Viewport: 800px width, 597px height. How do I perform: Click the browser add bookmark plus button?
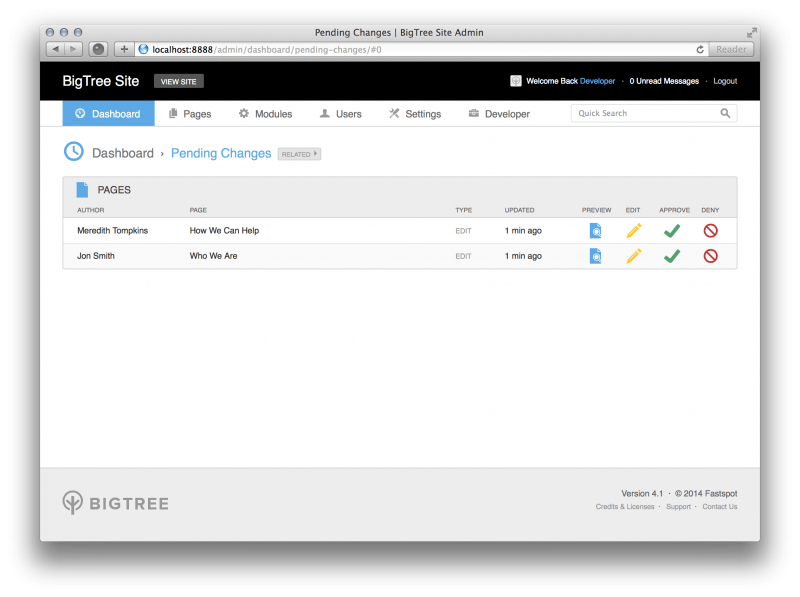coord(124,49)
